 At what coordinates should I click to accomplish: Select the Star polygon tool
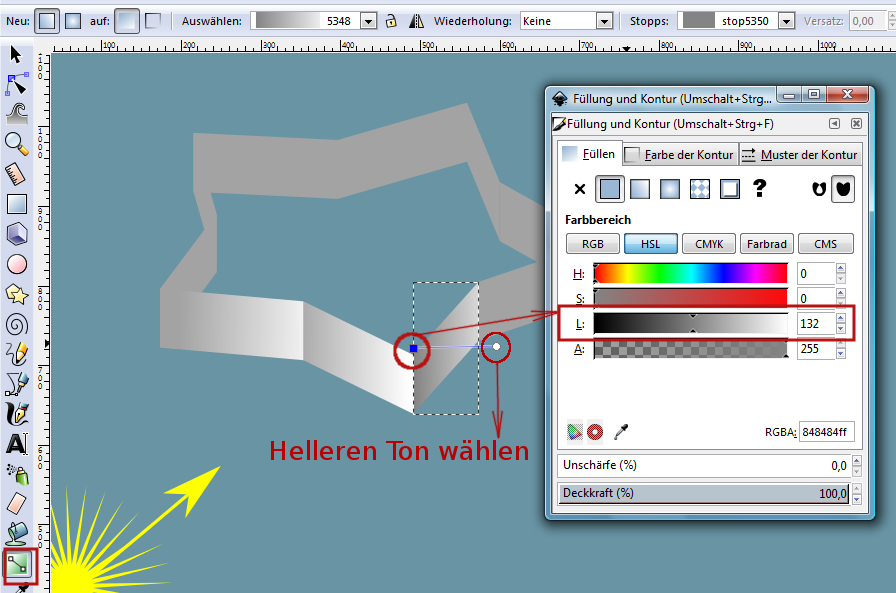tap(17, 294)
